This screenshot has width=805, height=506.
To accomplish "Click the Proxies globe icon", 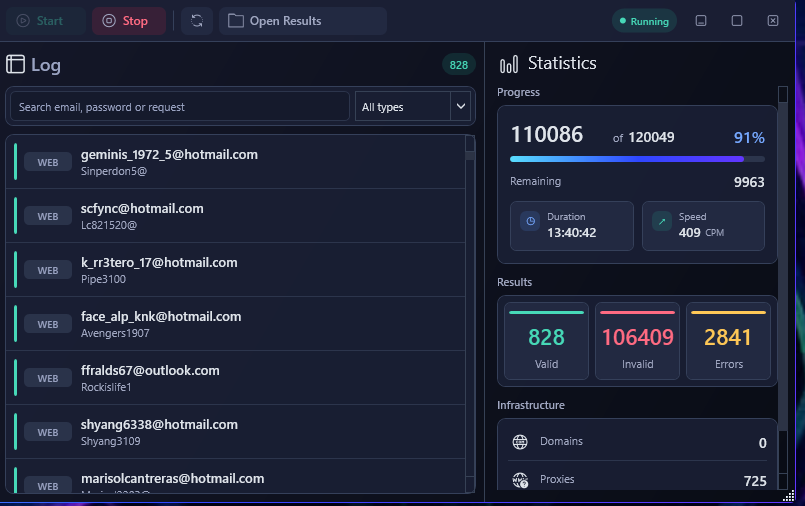I will [520, 480].
